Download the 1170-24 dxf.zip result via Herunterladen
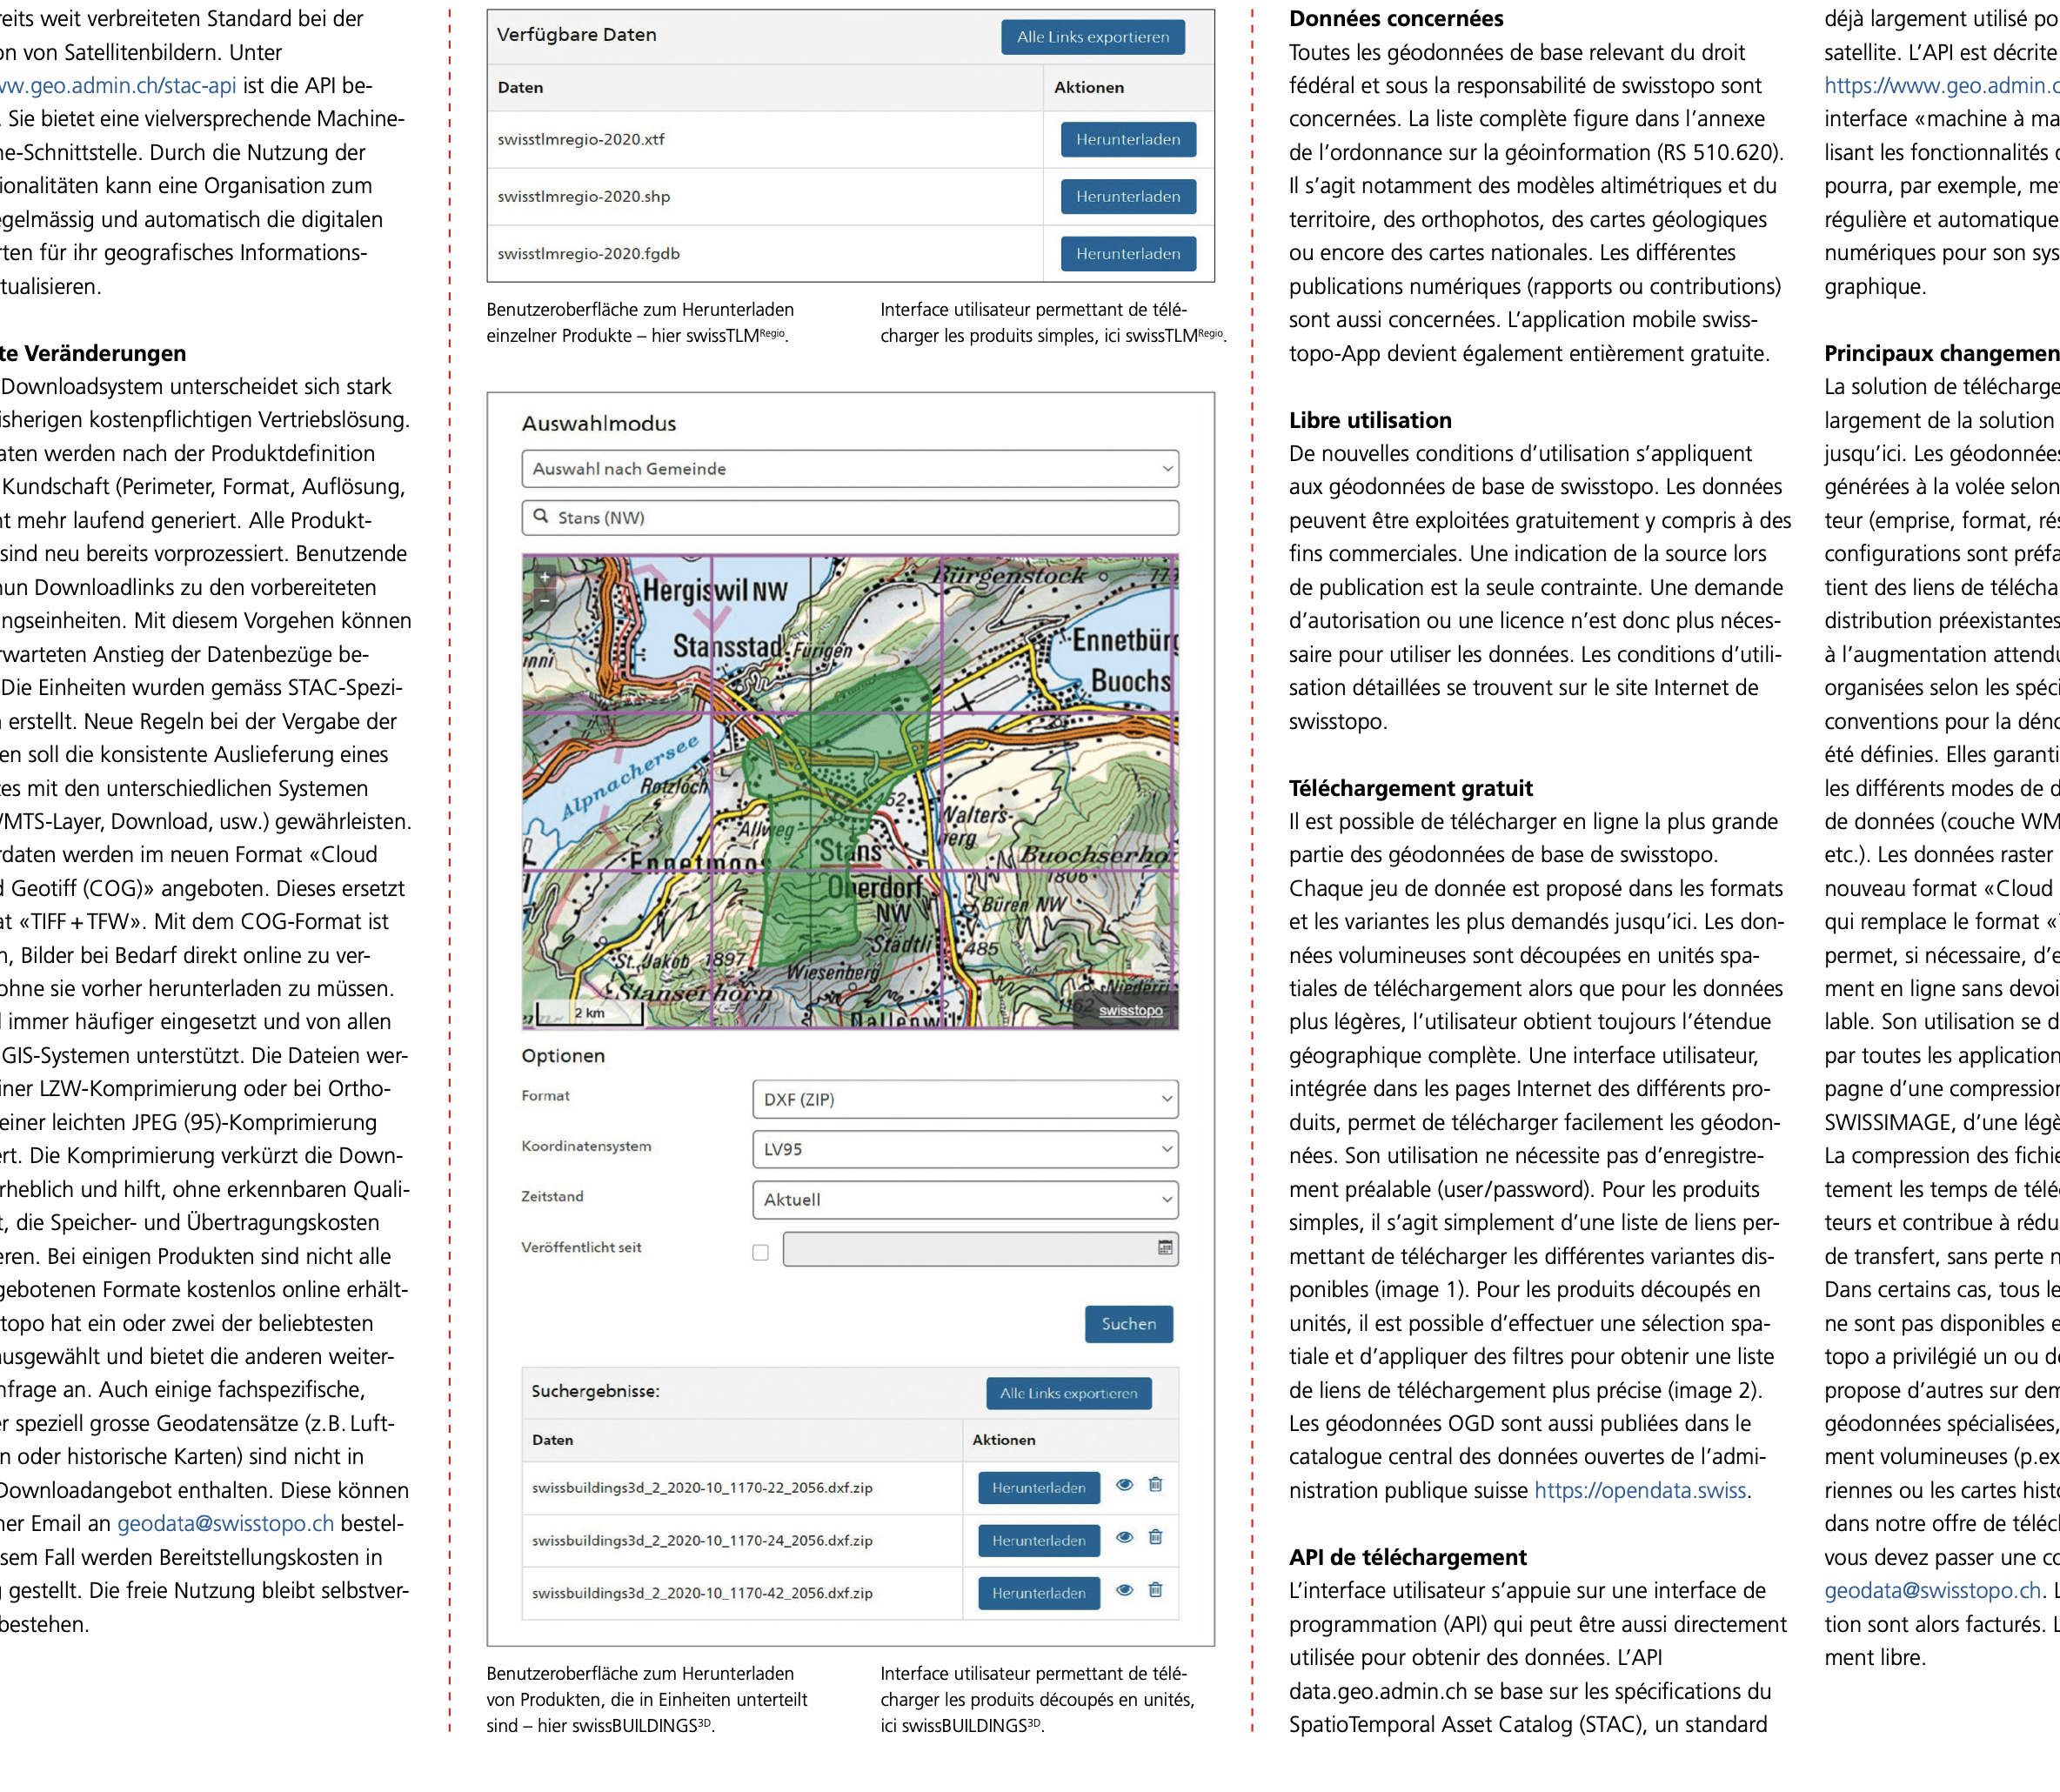The width and height of the screenshot is (2060, 1792). [x=1039, y=1541]
